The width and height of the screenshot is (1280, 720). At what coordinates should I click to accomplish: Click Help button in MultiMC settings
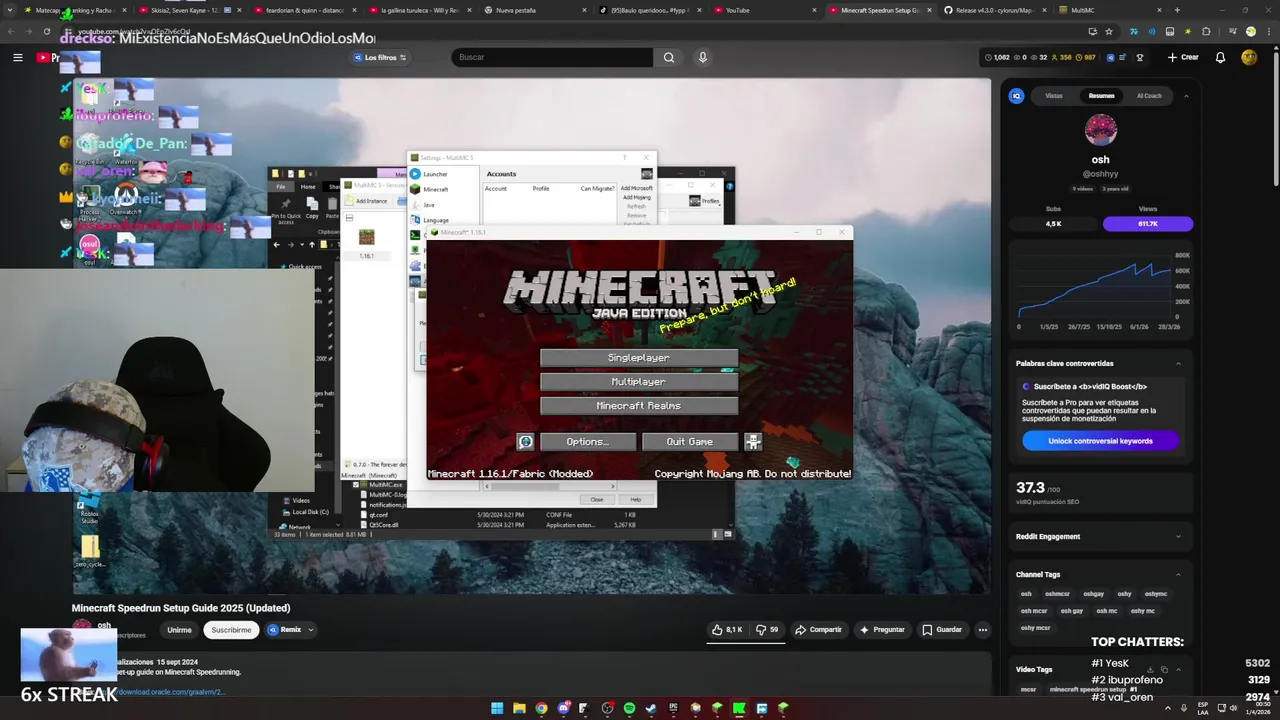tap(635, 499)
